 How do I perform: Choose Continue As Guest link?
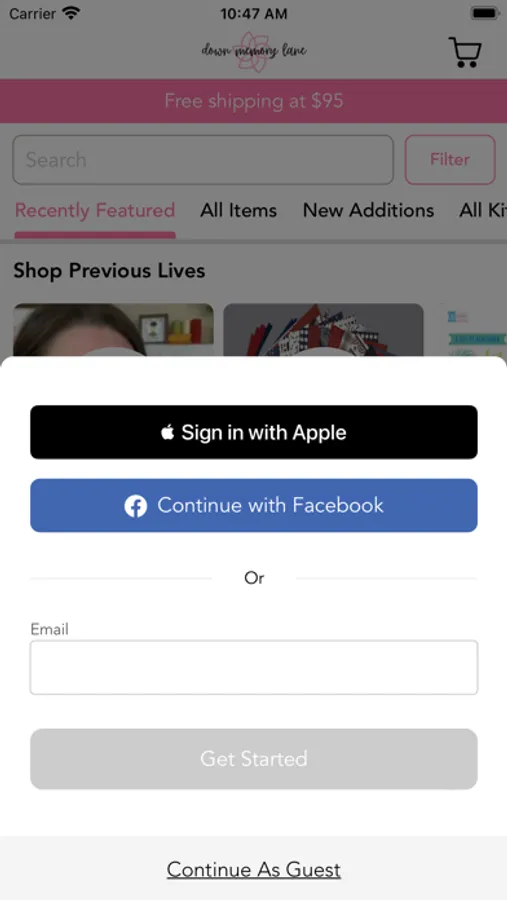click(254, 870)
